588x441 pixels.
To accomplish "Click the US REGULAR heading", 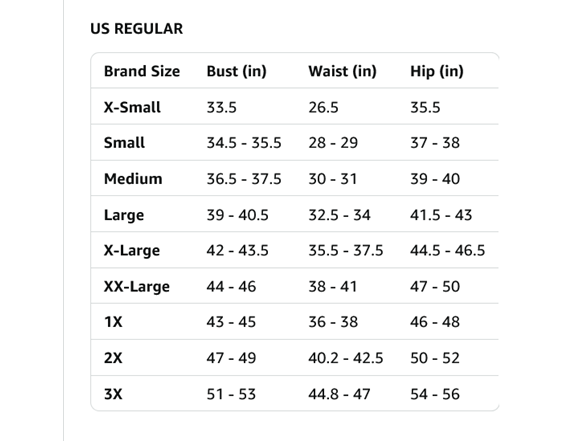I will (x=136, y=28).
